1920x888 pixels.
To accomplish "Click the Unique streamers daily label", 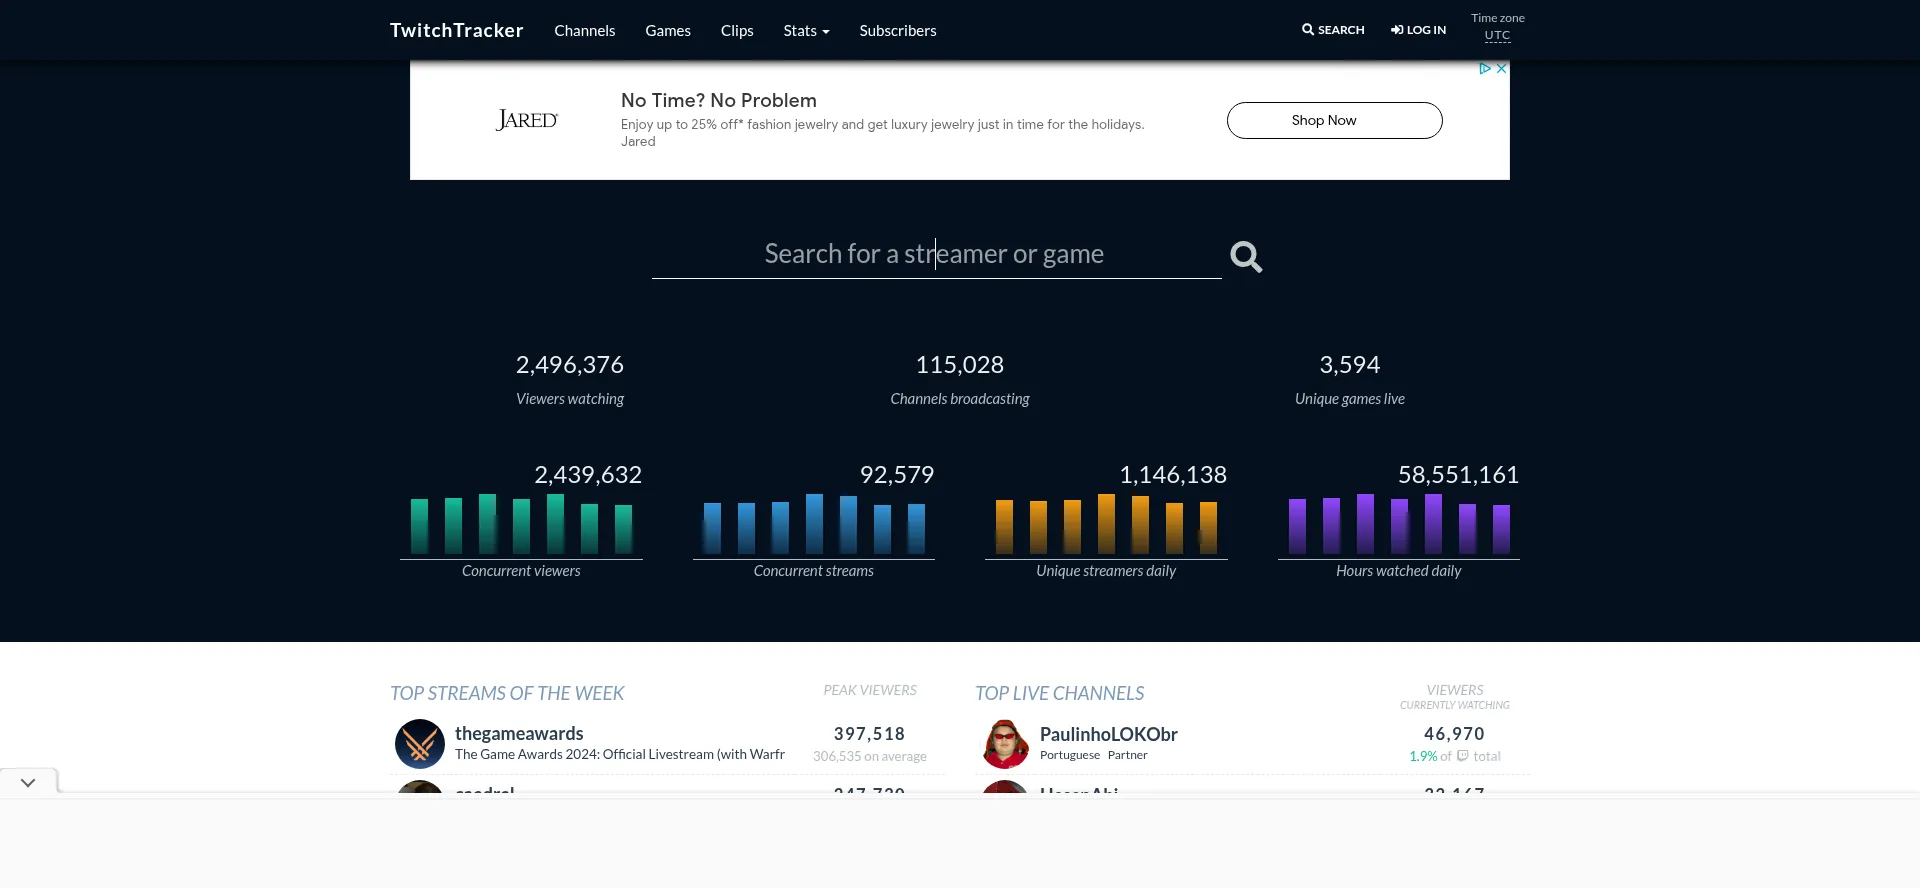I will (x=1106, y=571).
